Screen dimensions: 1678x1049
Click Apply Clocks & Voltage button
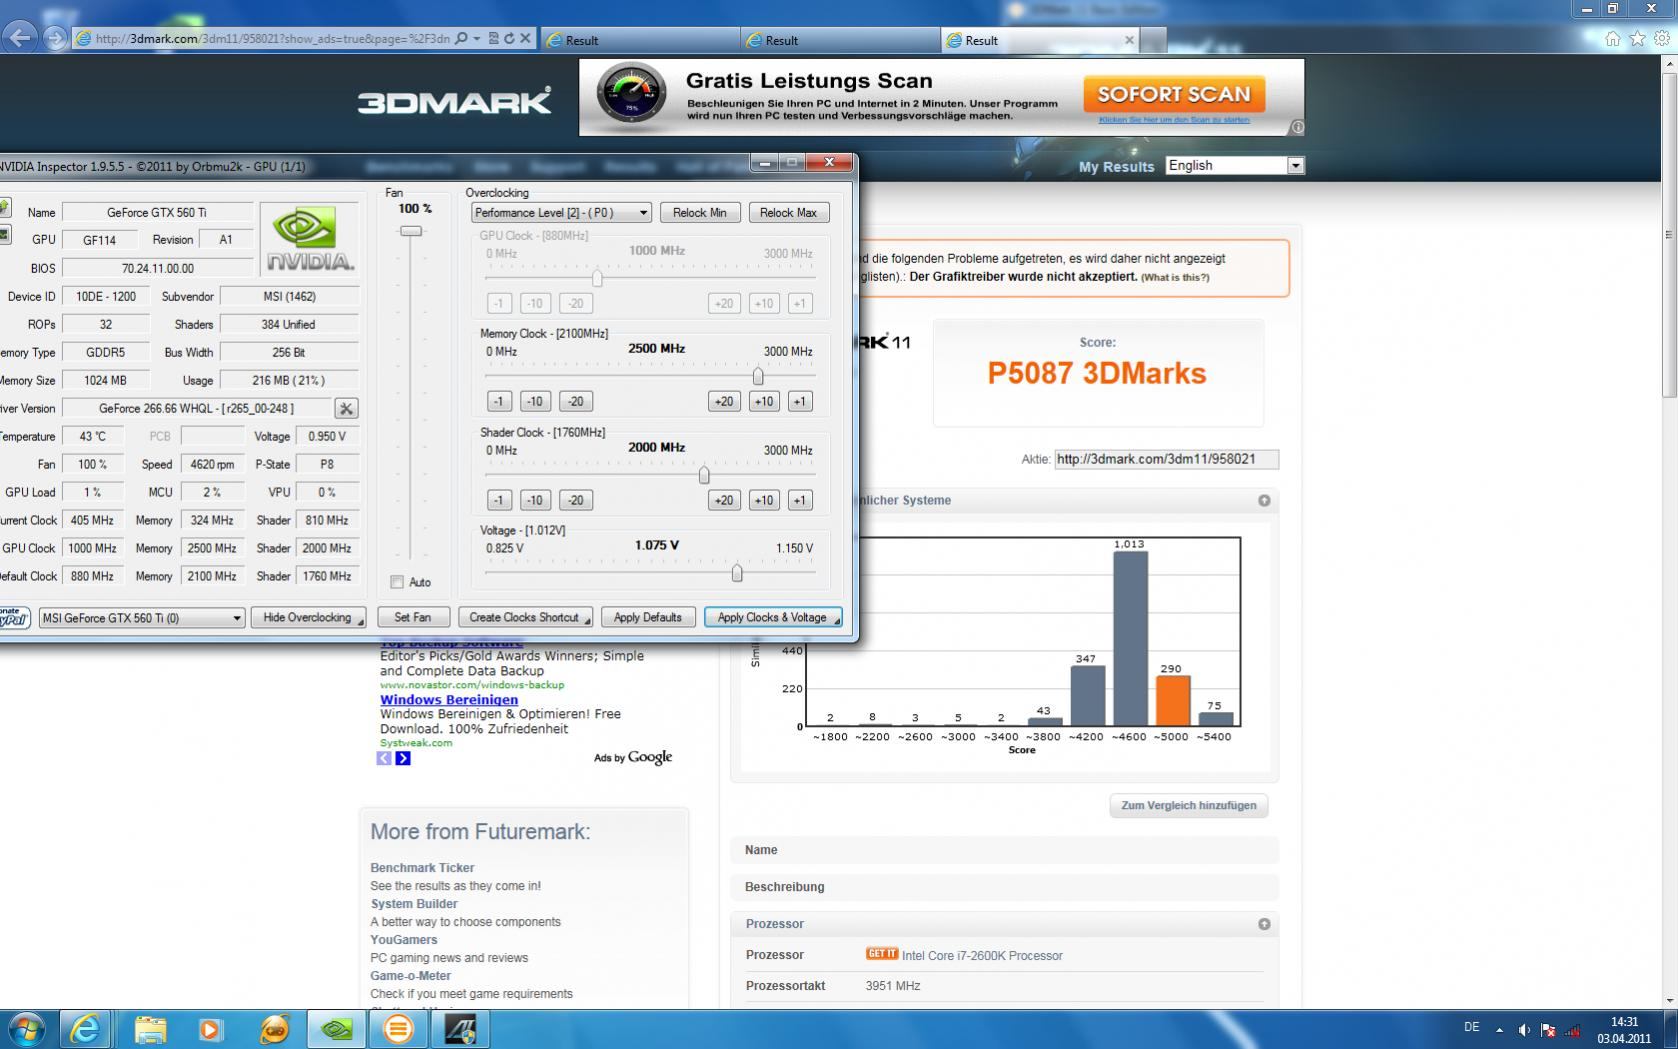(x=772, y=617)
